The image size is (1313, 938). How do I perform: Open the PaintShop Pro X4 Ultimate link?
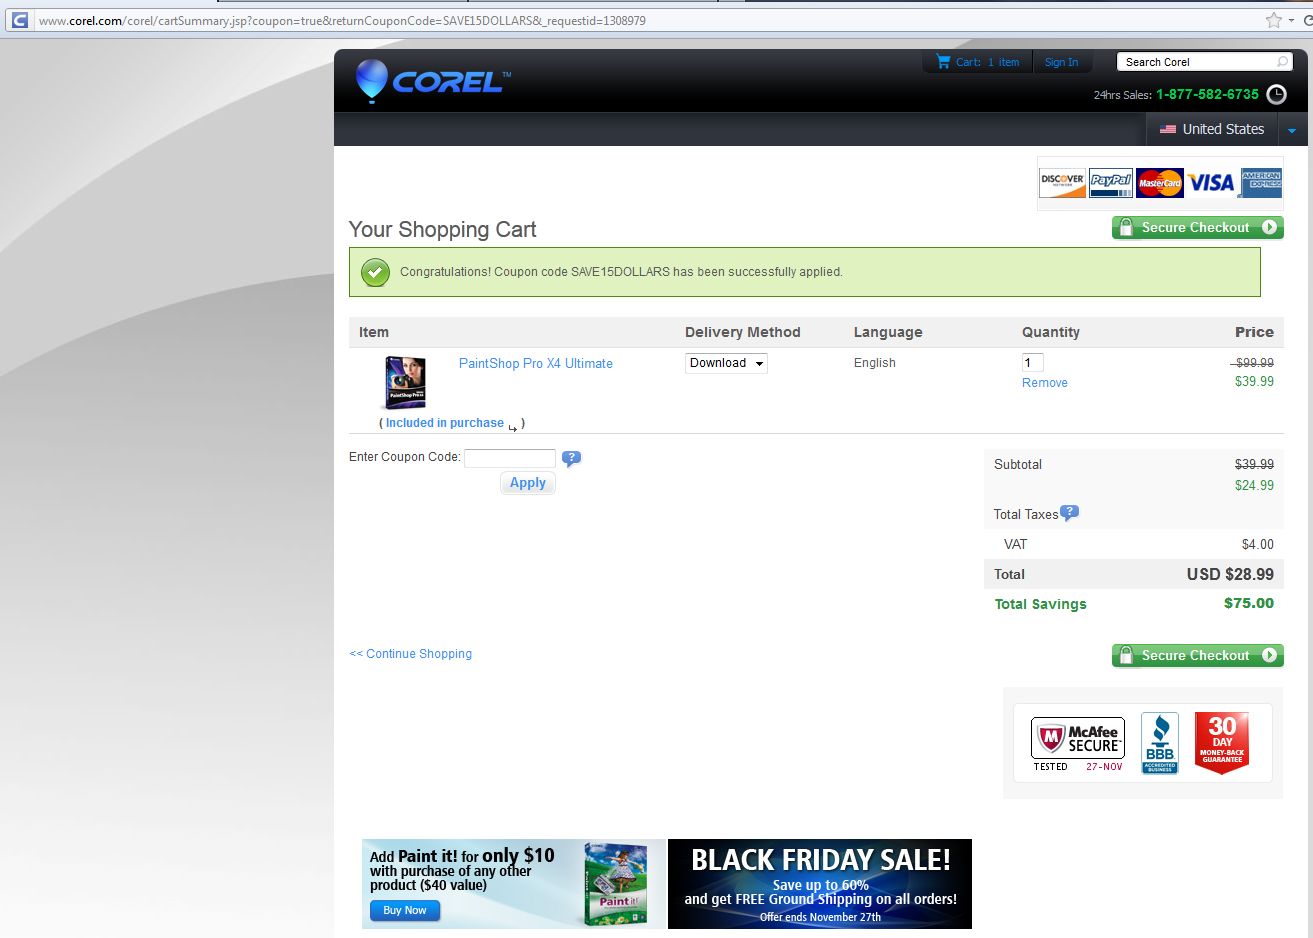[x=536, y=363]
